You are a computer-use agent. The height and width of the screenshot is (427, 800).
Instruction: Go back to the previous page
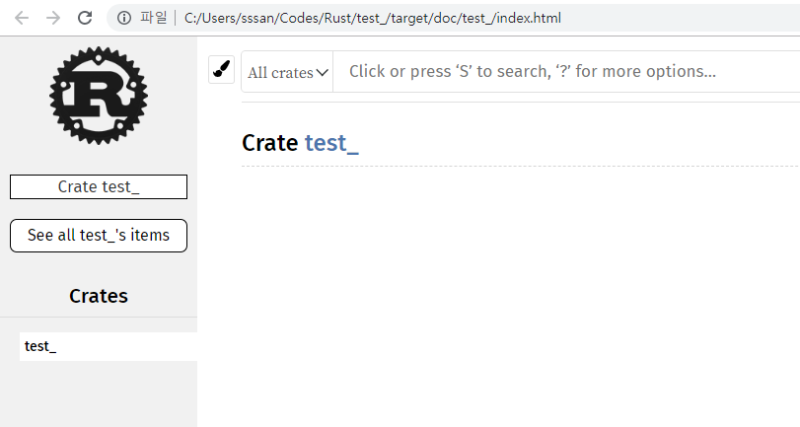(x=22, y=18)
